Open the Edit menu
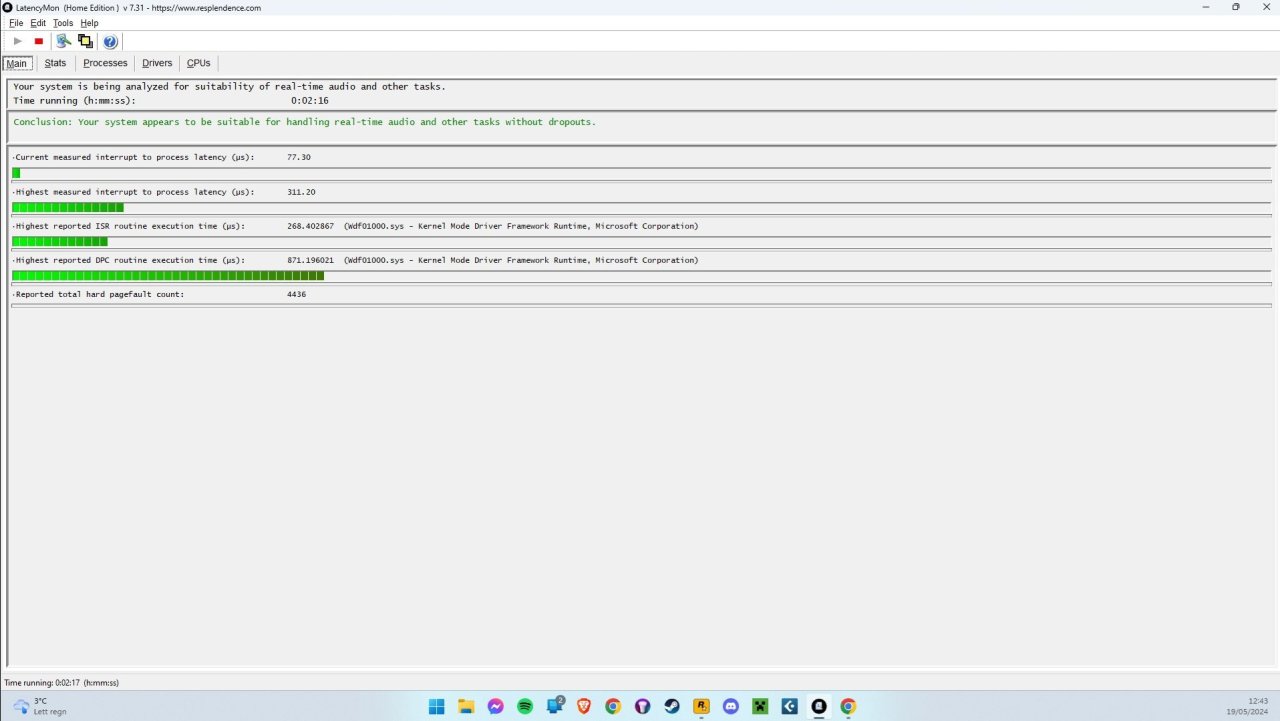Viewport: 1280px width, 721px height. (x=38, y=23)
